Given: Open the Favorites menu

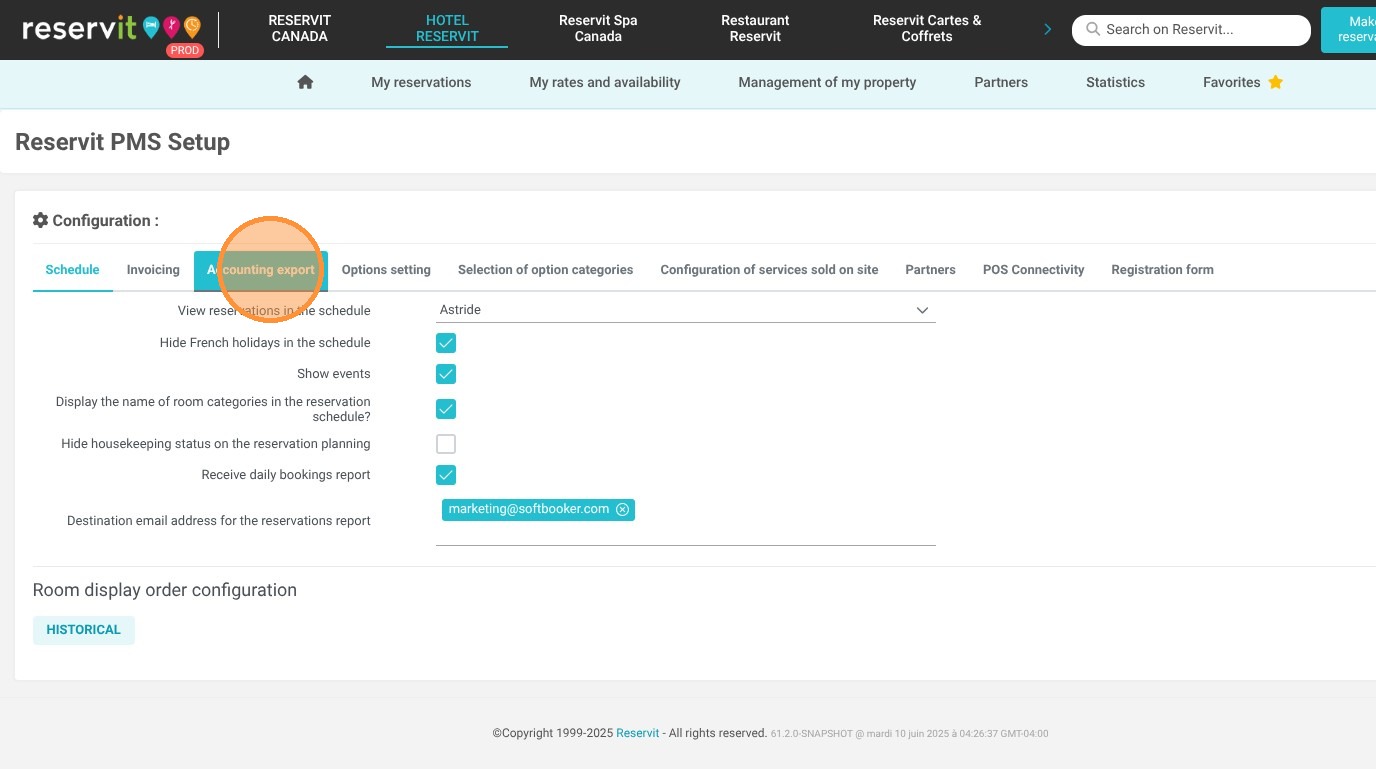Looking at the screenshot, I should click(x=1242, y=82).
